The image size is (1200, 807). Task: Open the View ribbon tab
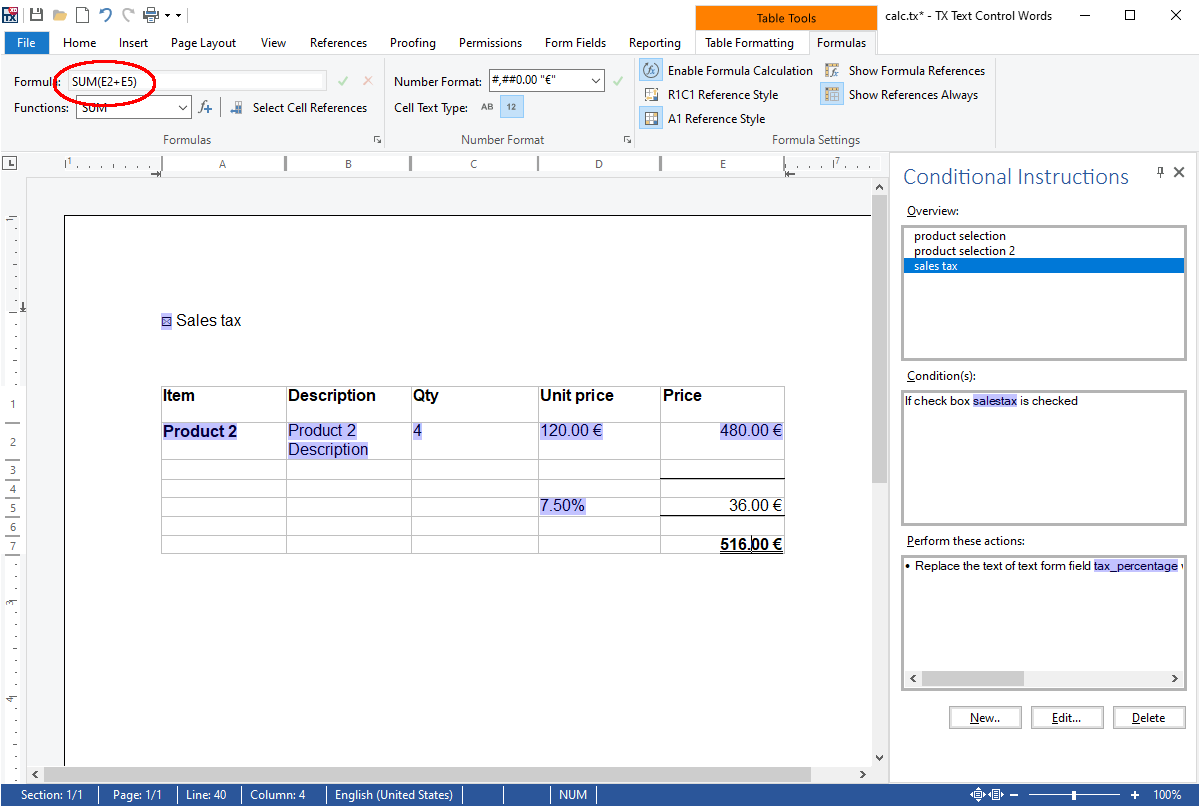pos(273,43)
